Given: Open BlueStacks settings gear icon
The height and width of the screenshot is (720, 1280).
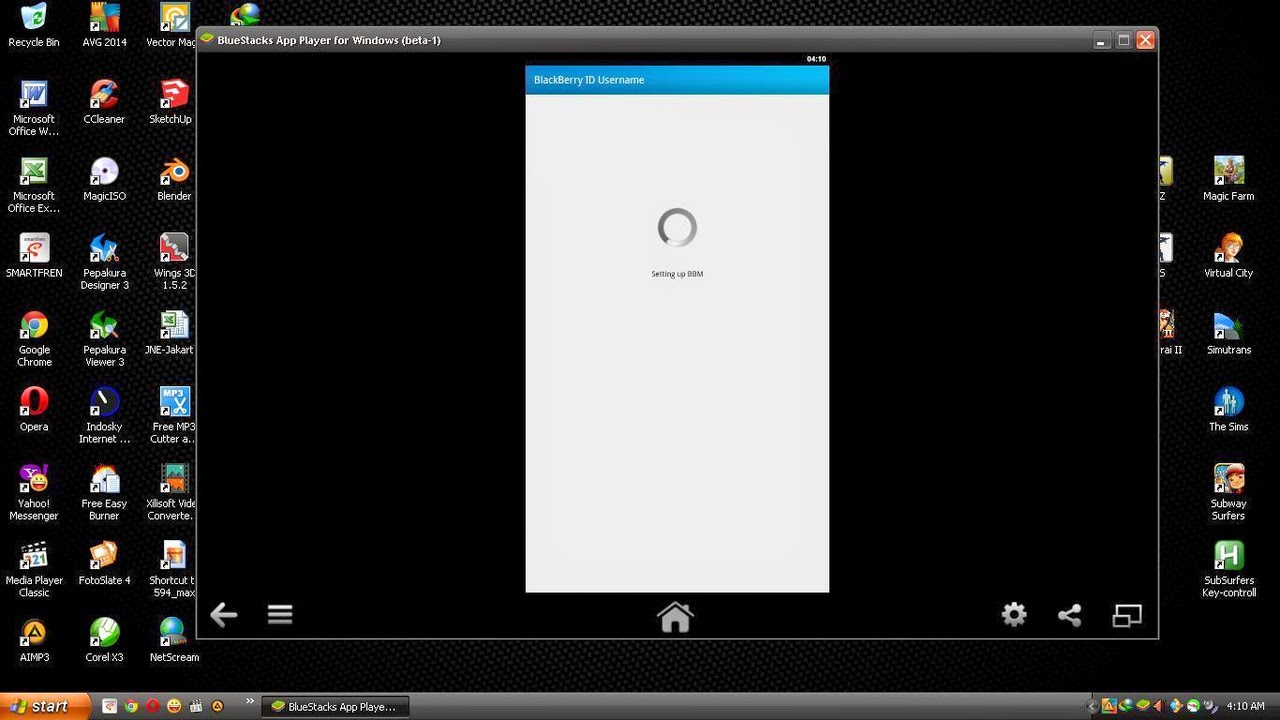Looking at the screenshot, I should click(x=1014, y=614).
